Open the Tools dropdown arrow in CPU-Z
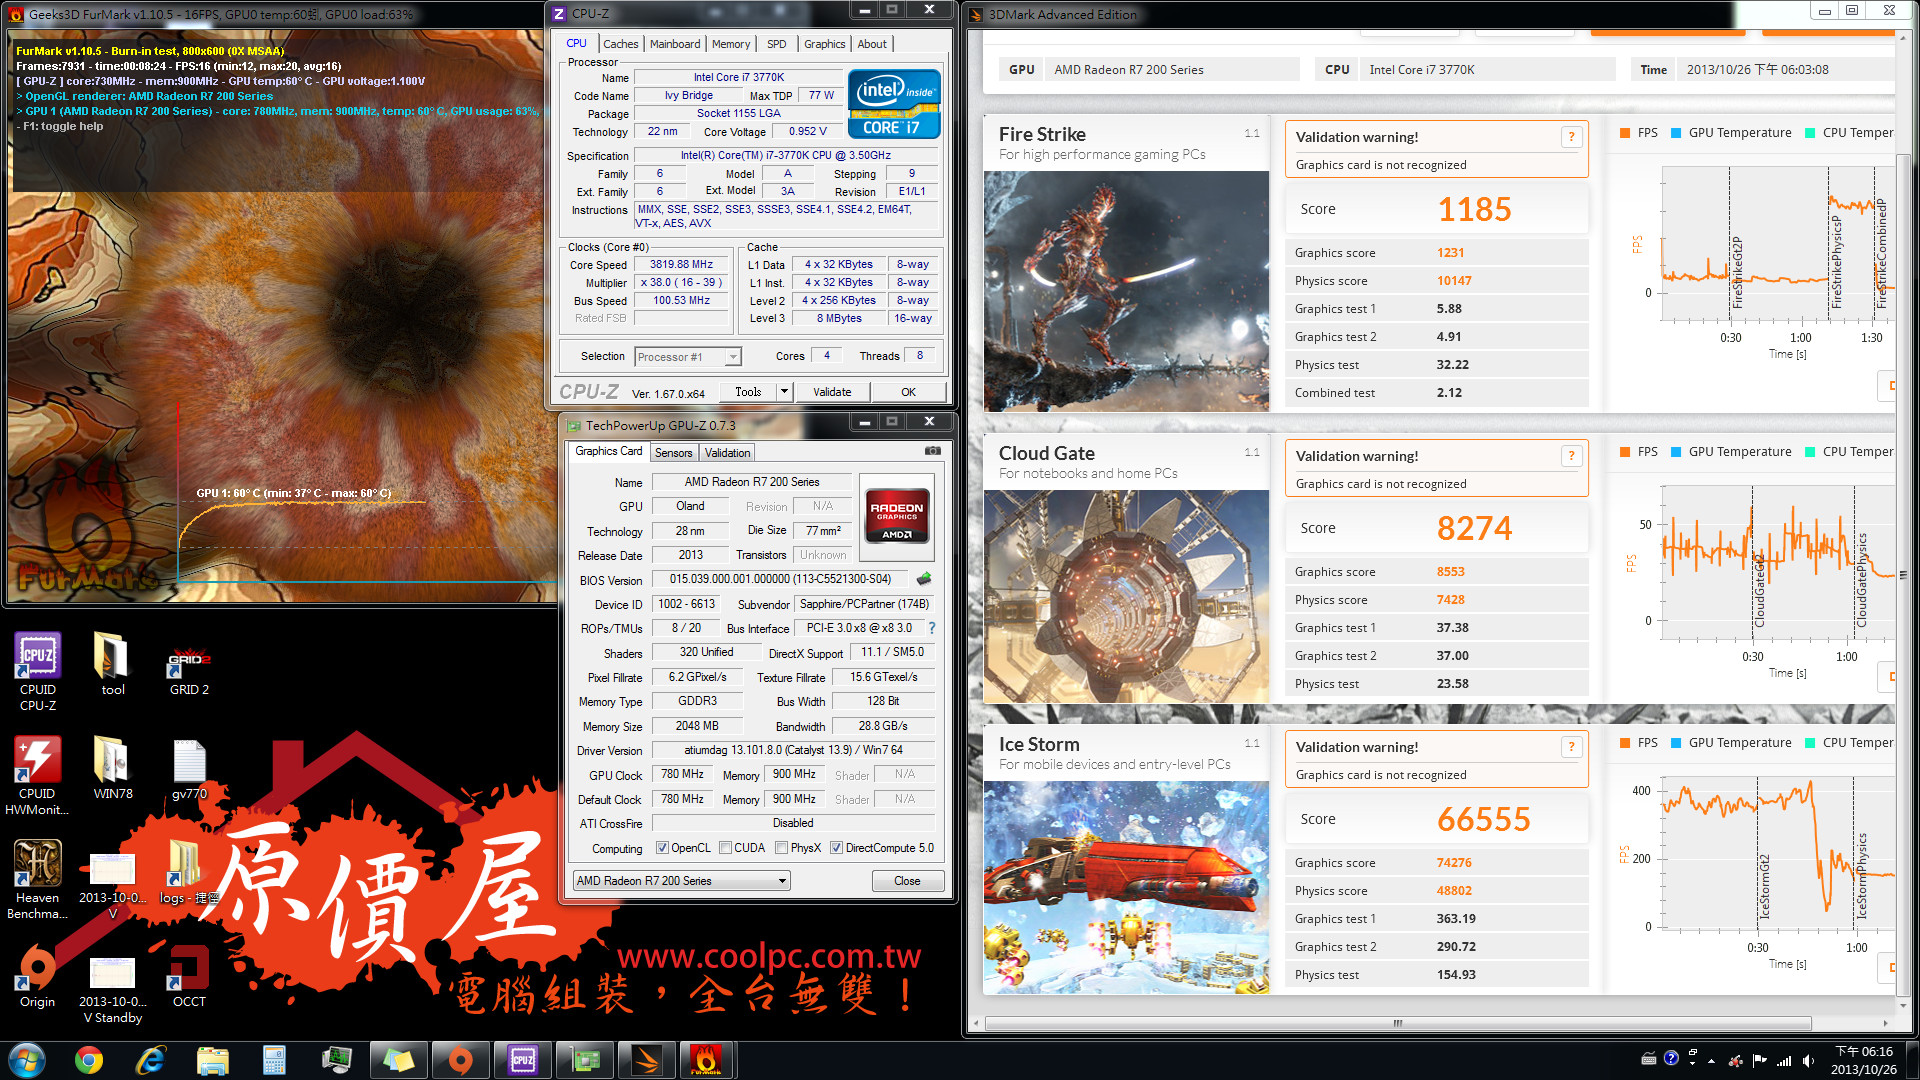Viewport: 1920px width, 1080px height. point(784,392)
